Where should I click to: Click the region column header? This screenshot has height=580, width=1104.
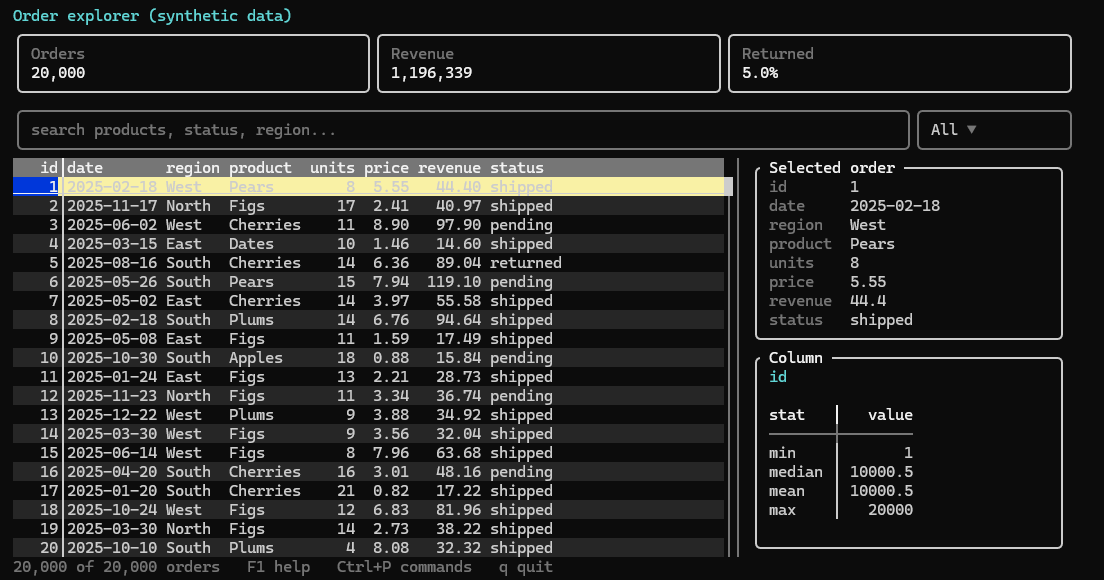(193, 168)
